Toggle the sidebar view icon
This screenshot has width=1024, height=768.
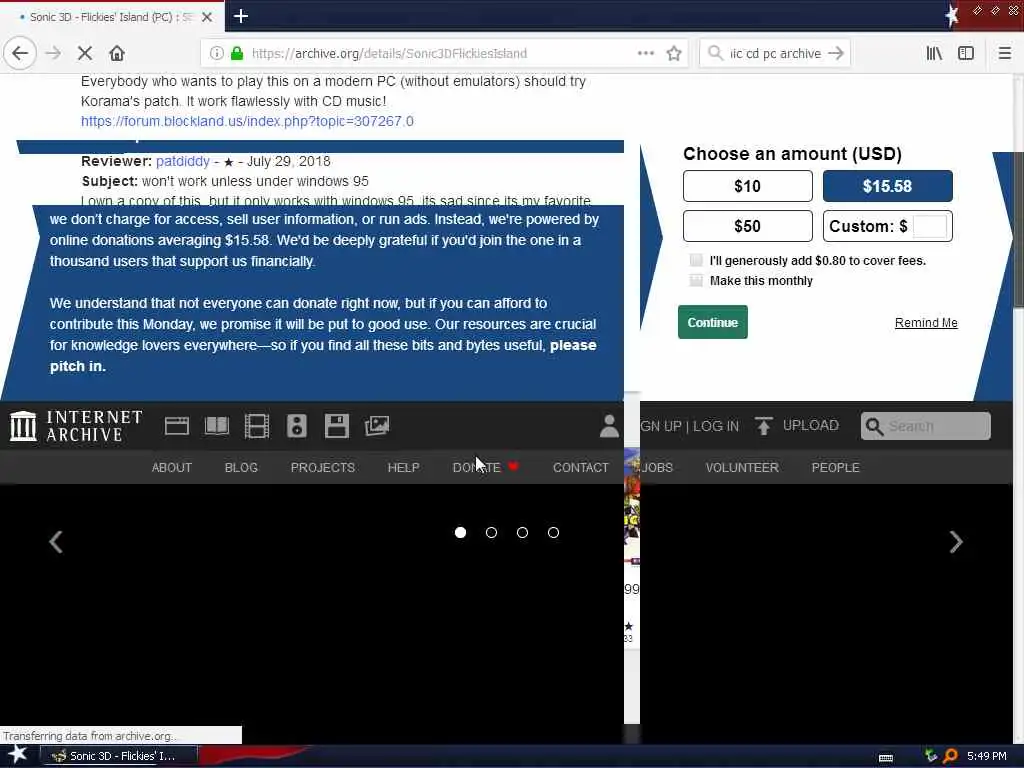coord(966,54)
